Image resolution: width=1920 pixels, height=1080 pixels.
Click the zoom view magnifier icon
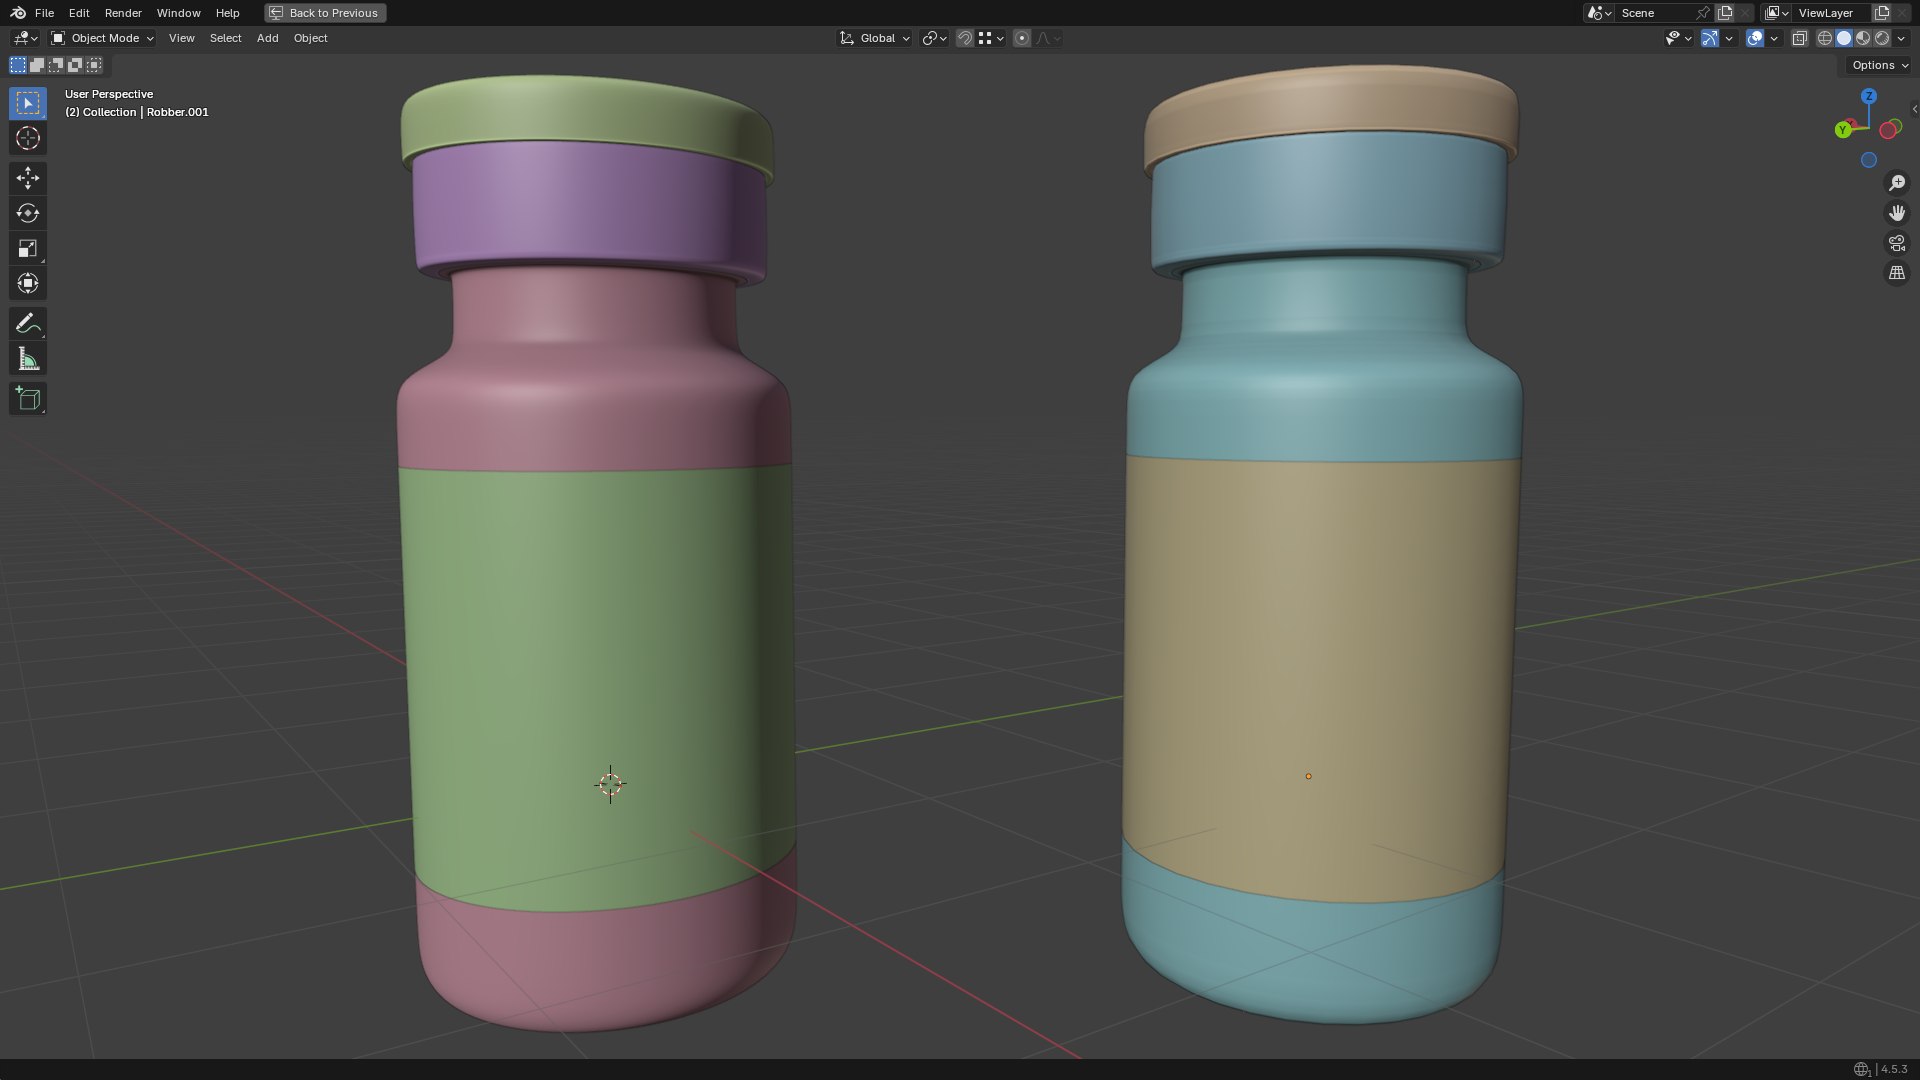coord(1897,183)
